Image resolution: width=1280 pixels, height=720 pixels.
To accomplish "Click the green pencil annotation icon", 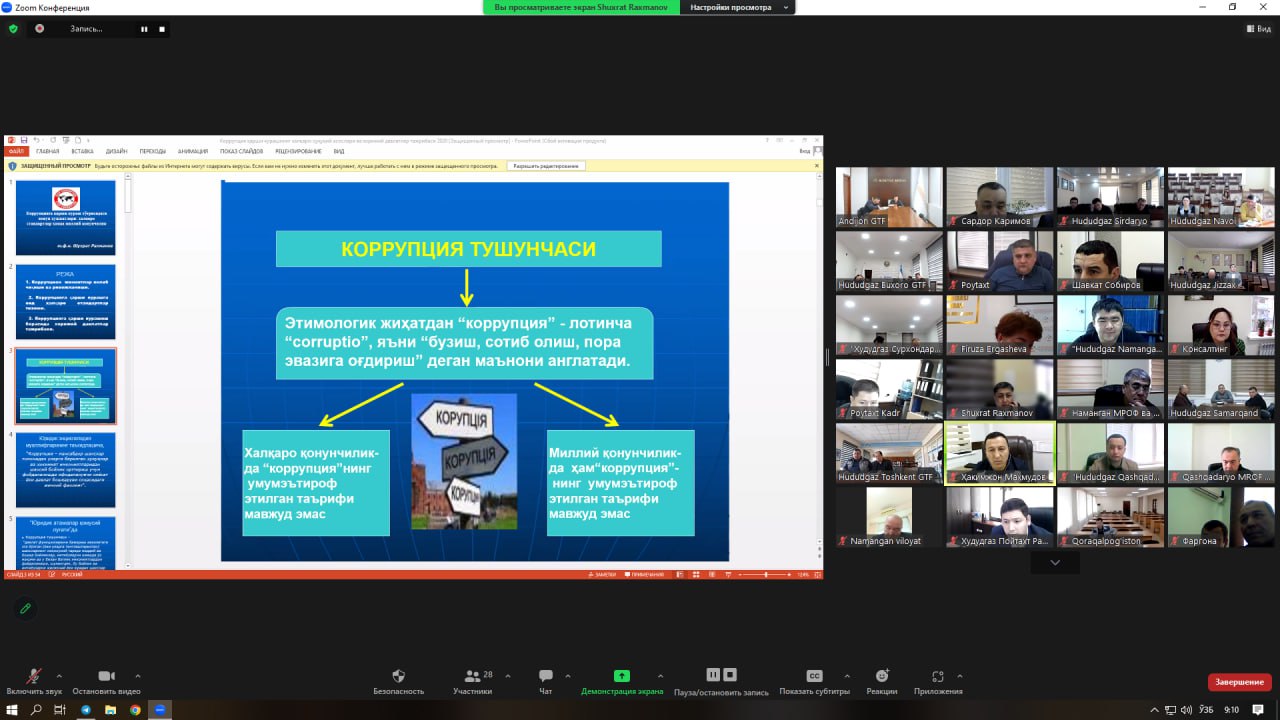I will point(26,608).
